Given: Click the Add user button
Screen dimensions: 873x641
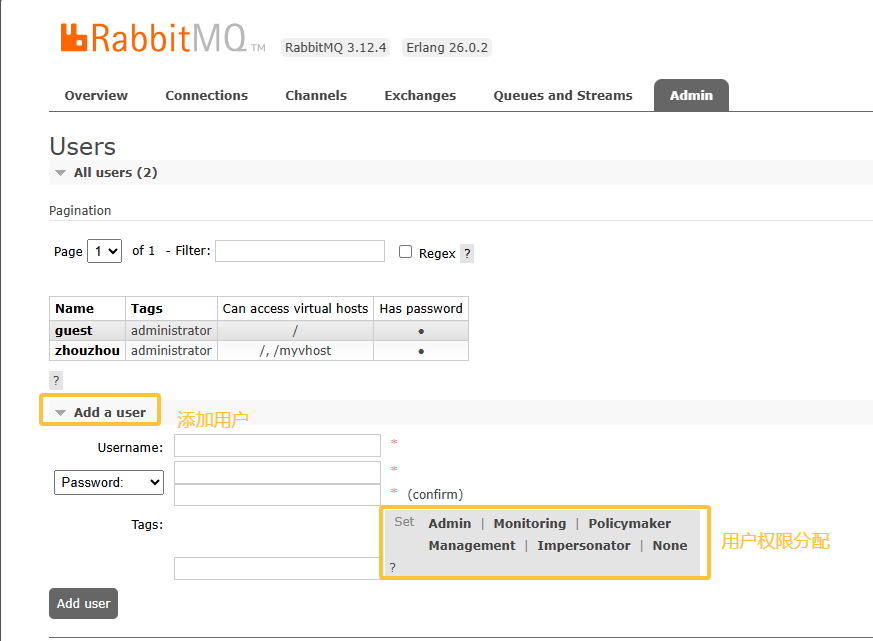Looking at the screenshot, I should tap(84, 604).
